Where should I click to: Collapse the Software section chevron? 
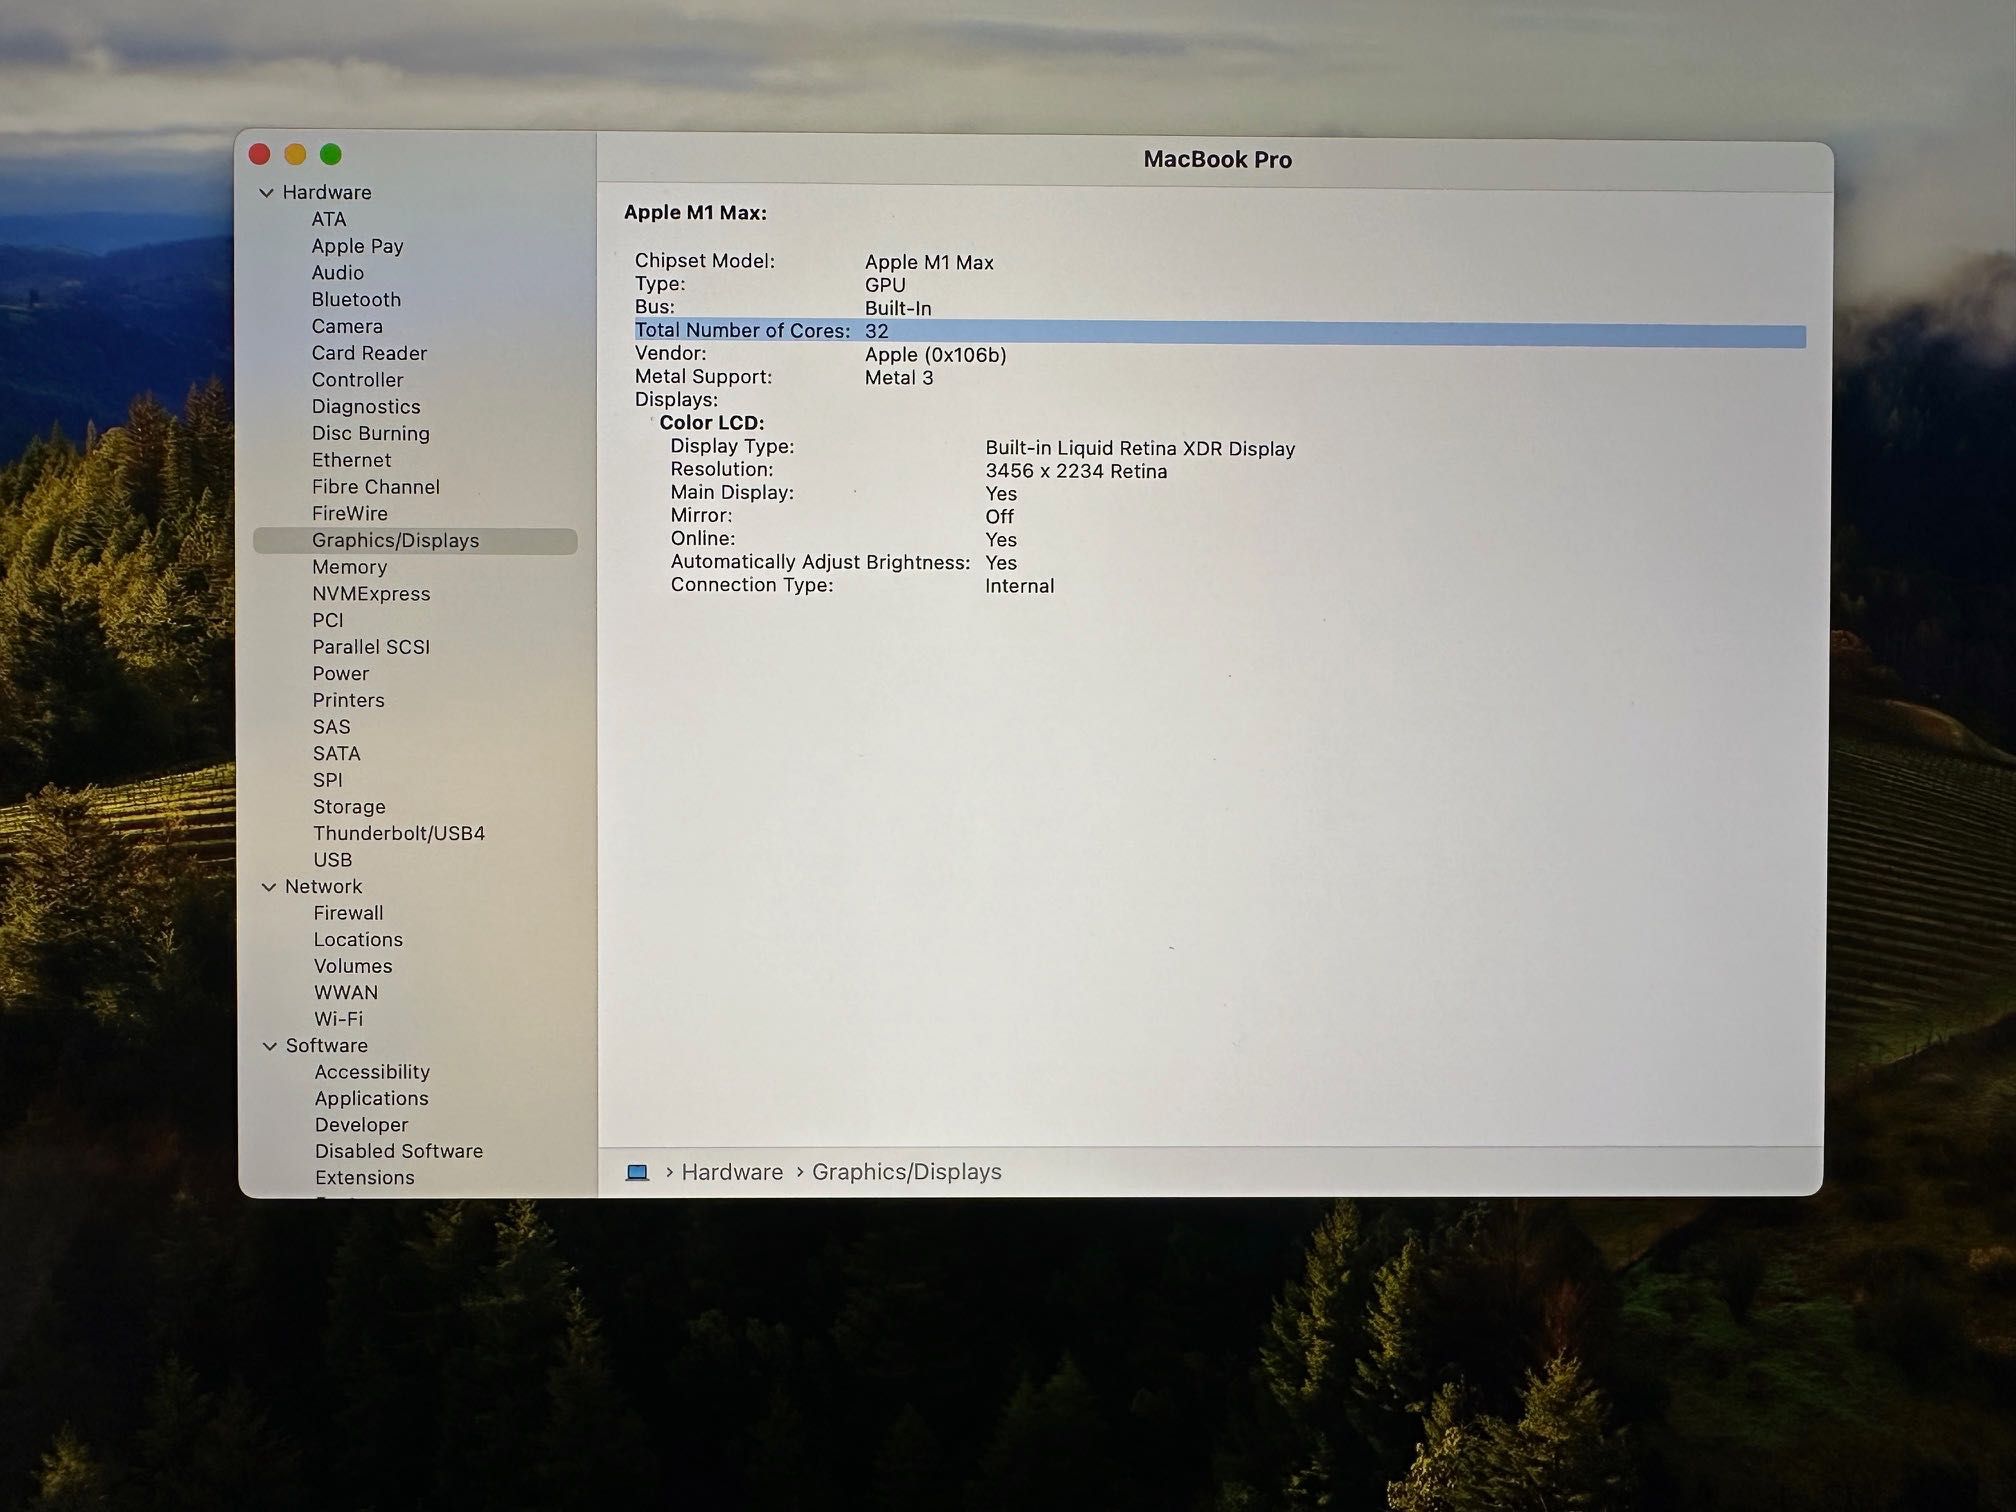(x=270, y=1046)
